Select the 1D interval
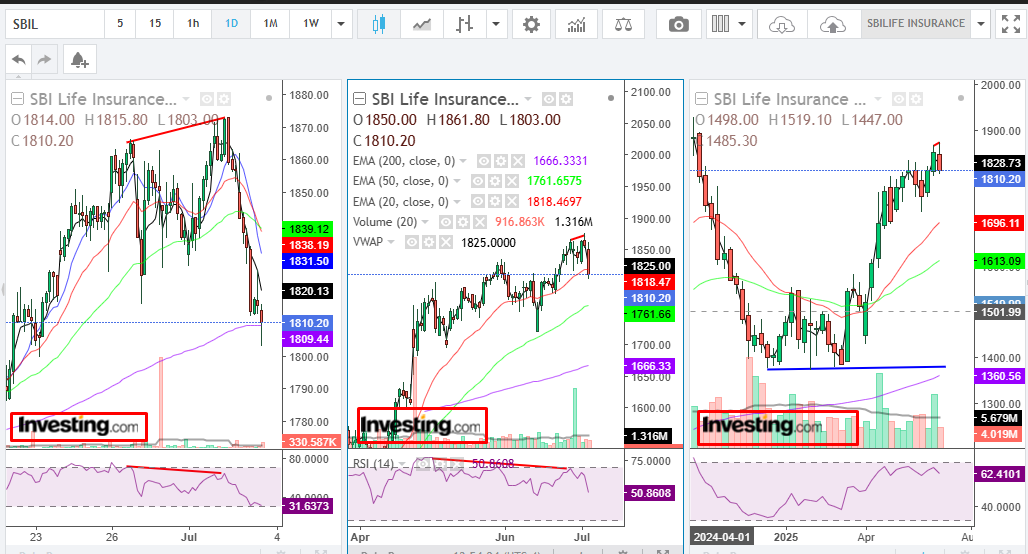Image resolution: width=1028 pixels, height=554 pixels. (x=231, y=24)
